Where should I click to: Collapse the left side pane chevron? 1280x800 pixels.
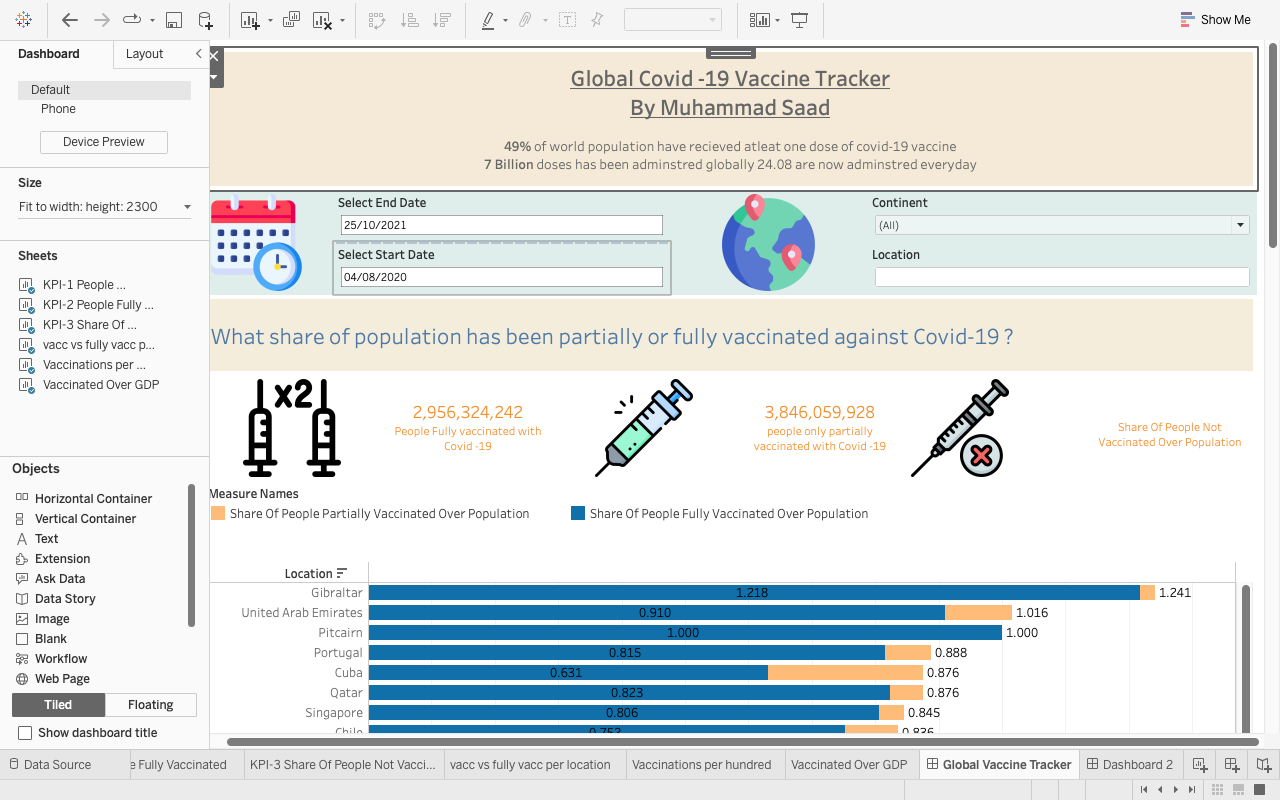198,54
